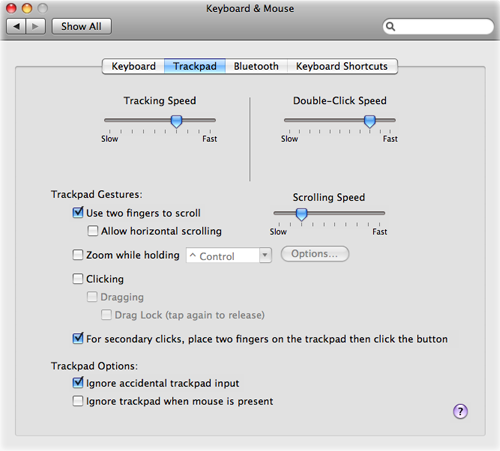This screenshot has width=500, height=451.
Task: Switch to the Keyboard tab
Action: pyautogui.click(x=133, y=66)
